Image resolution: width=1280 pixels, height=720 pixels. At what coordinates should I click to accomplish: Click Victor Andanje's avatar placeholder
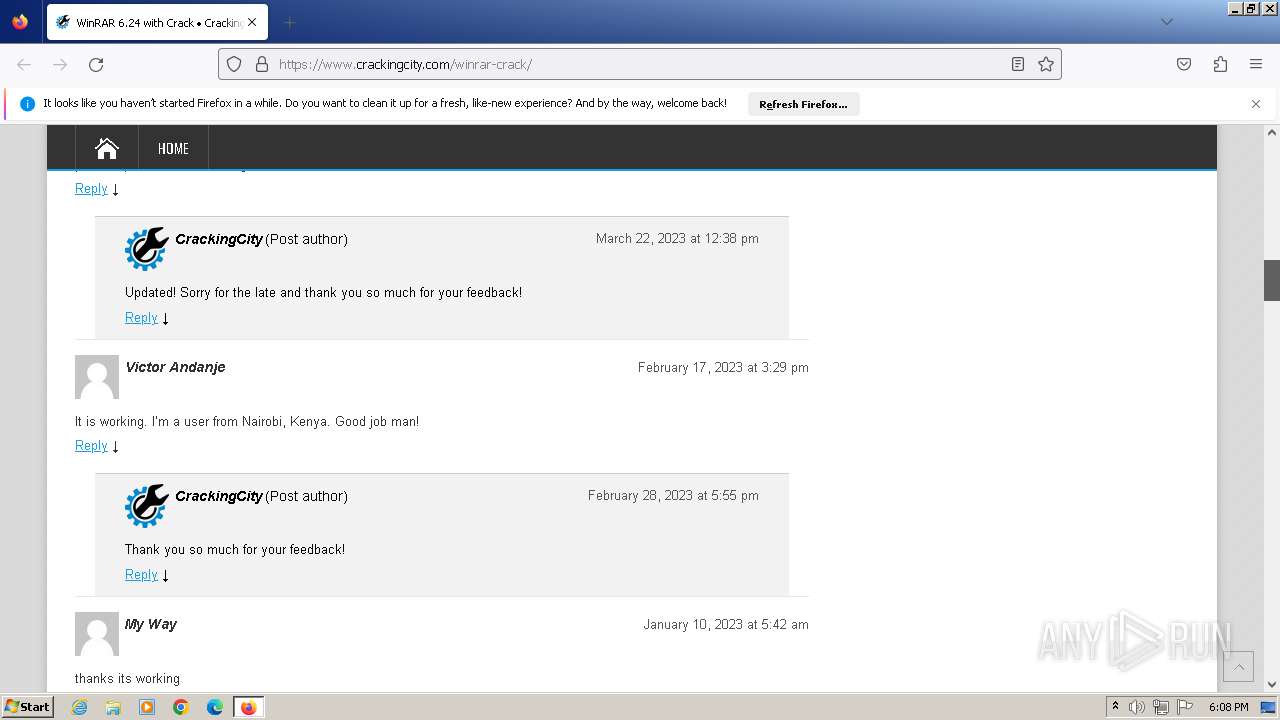[x=97, y=377]
